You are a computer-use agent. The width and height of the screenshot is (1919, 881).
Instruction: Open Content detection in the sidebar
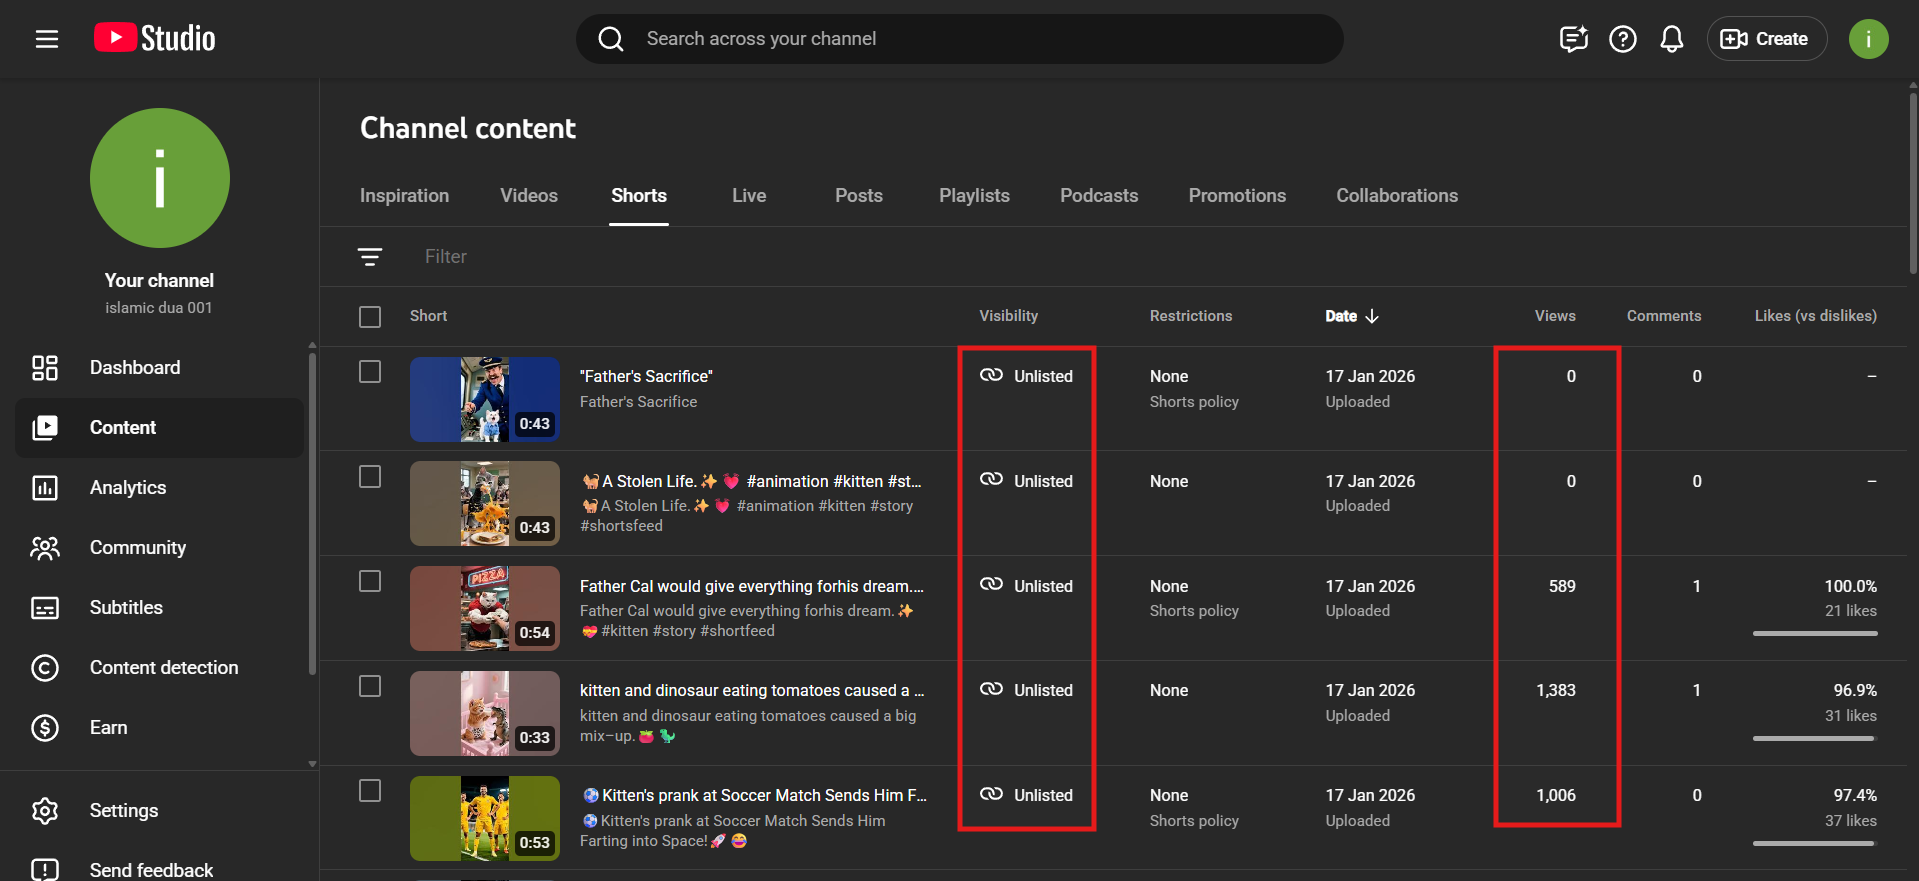point(164,668)
